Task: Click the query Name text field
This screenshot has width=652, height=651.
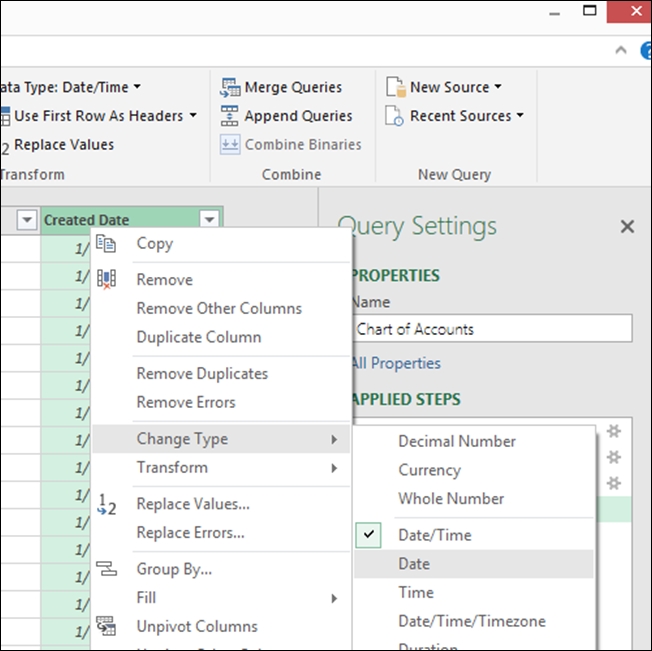Action: pyautogui.click(x=492, y=329)
